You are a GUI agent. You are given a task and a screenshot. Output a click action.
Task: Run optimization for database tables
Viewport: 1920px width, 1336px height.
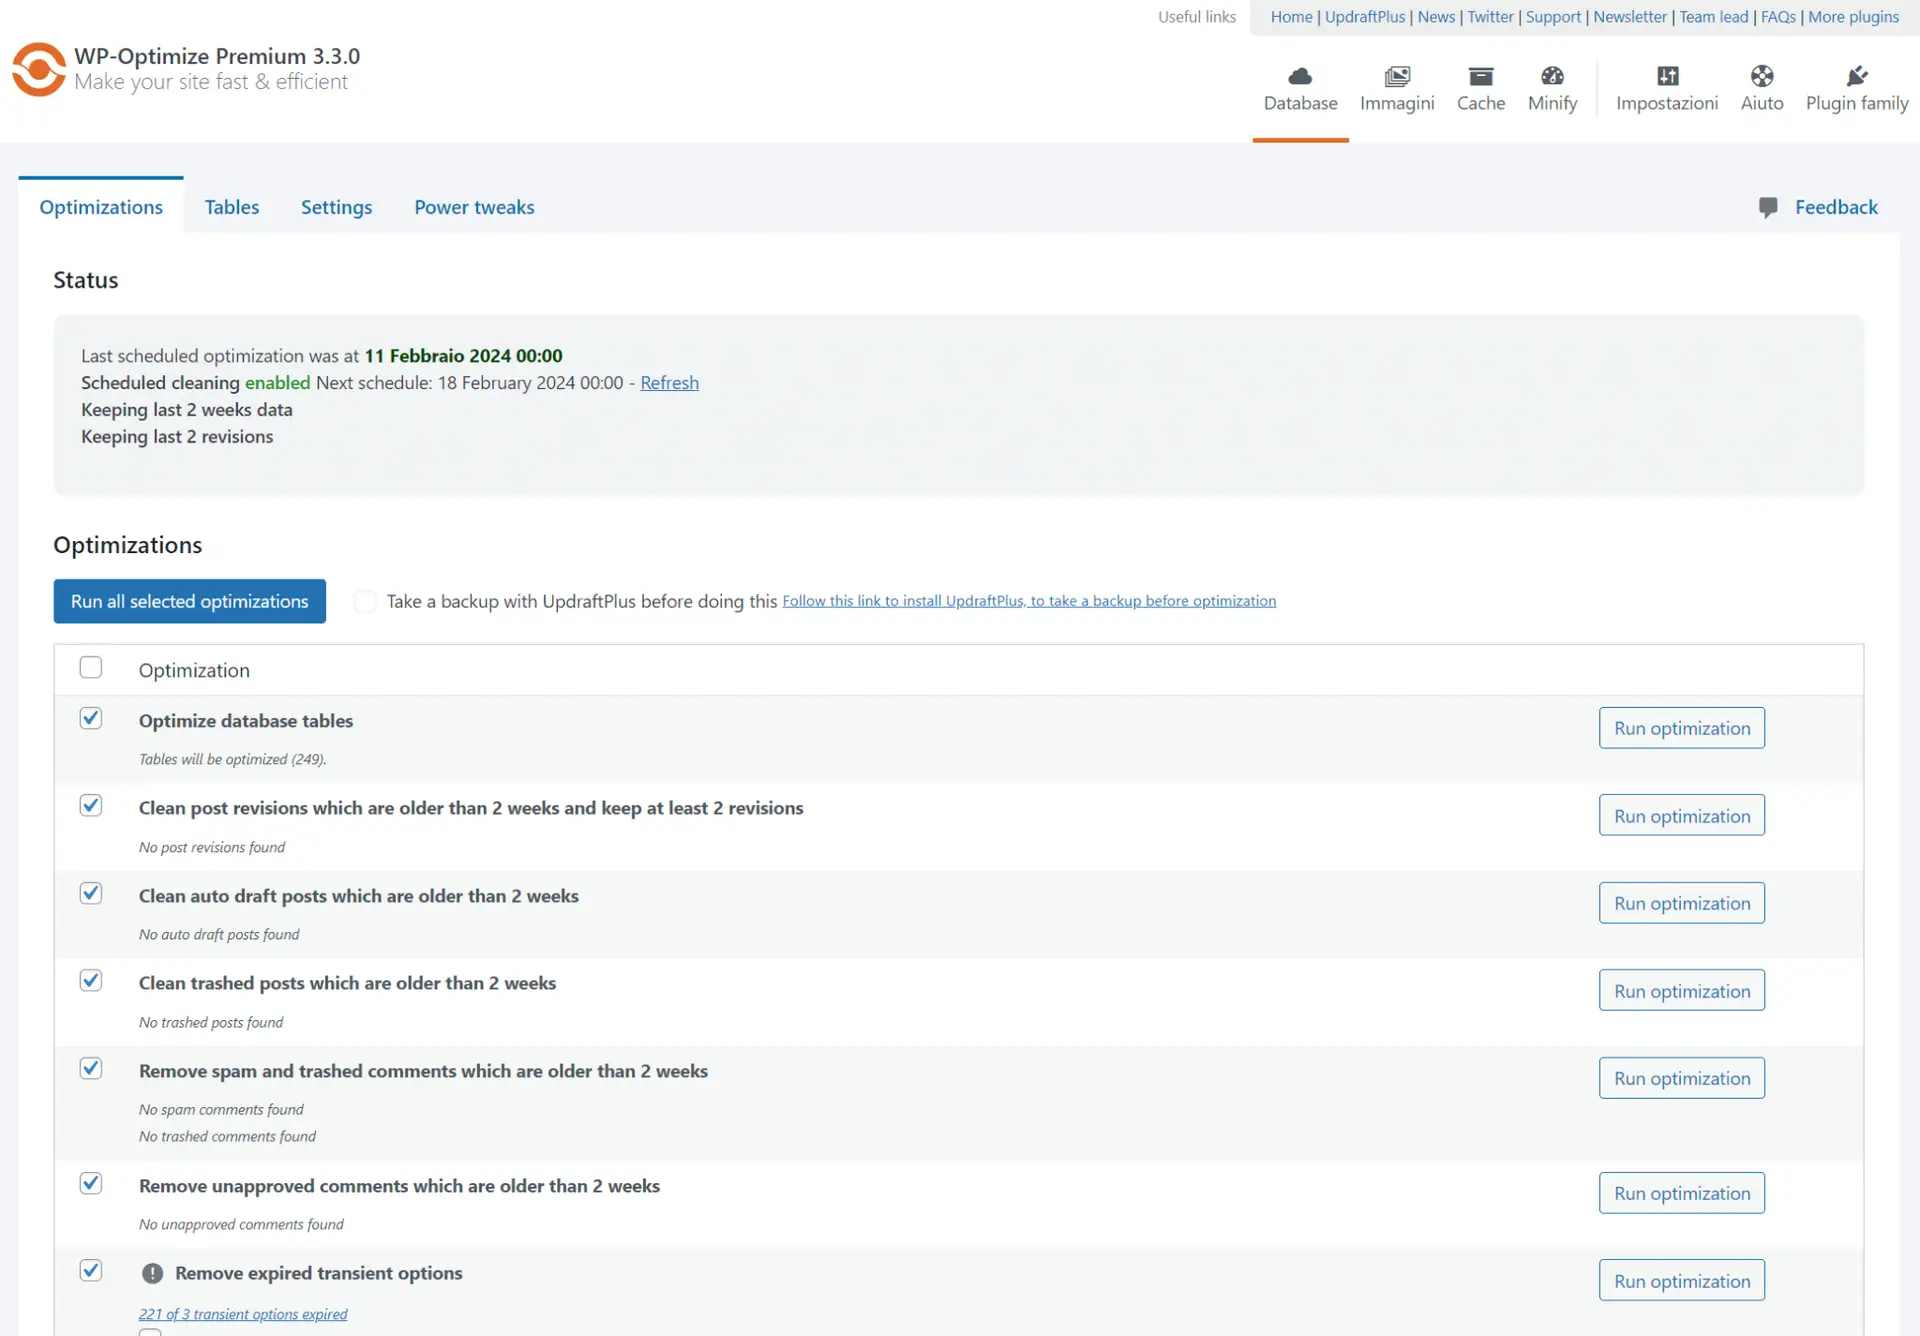coord(1682,728)
